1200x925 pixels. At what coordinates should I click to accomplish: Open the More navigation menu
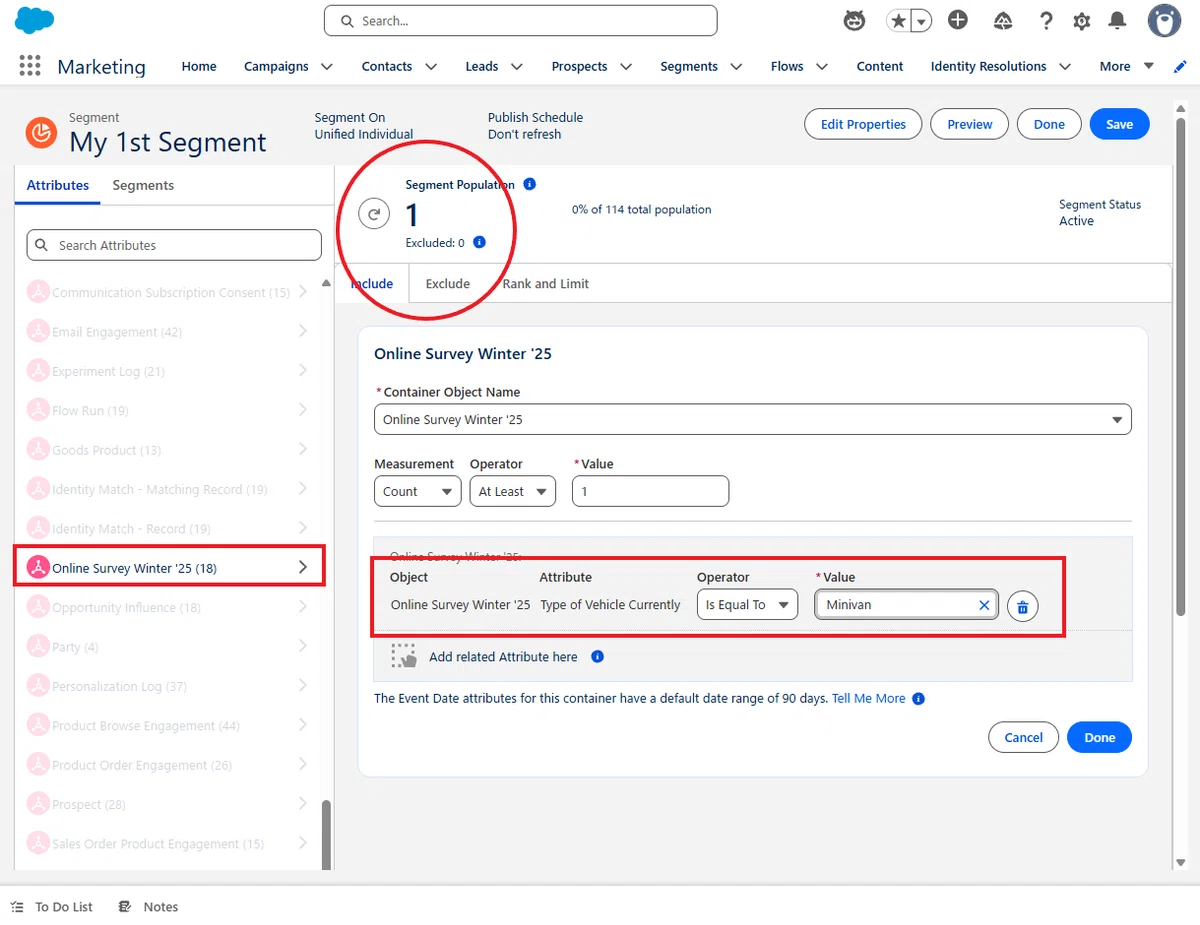(1126, 66)
